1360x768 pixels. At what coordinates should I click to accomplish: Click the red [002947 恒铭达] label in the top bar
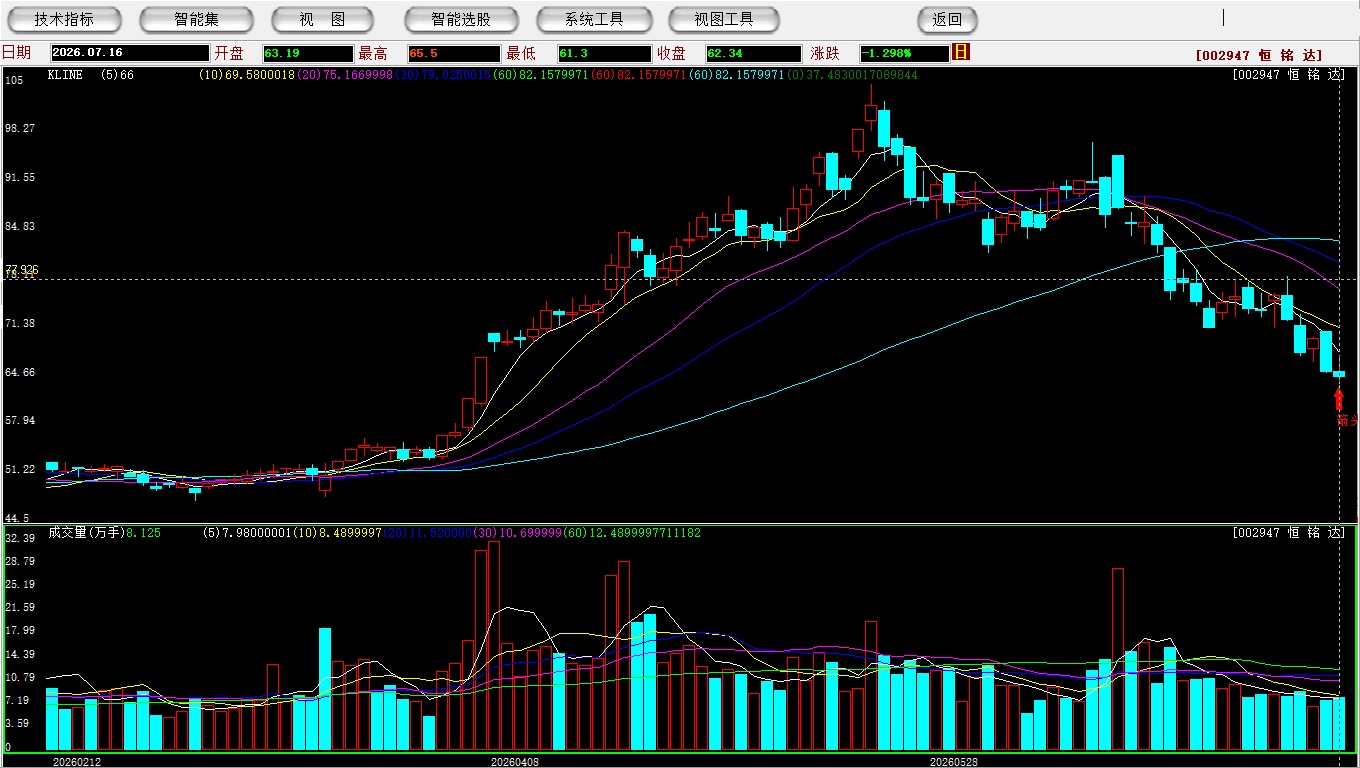point(1258,56)
